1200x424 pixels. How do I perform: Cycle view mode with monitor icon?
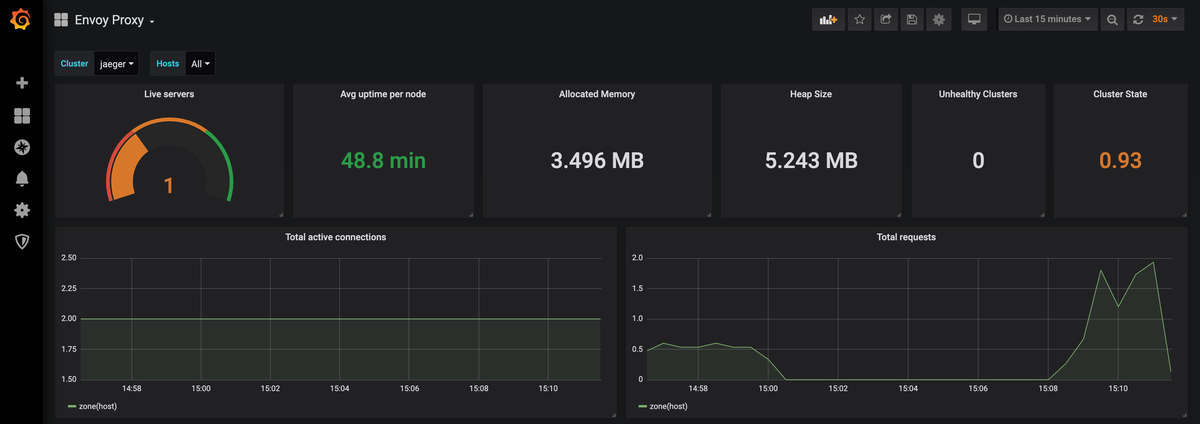tap(975, 19)
